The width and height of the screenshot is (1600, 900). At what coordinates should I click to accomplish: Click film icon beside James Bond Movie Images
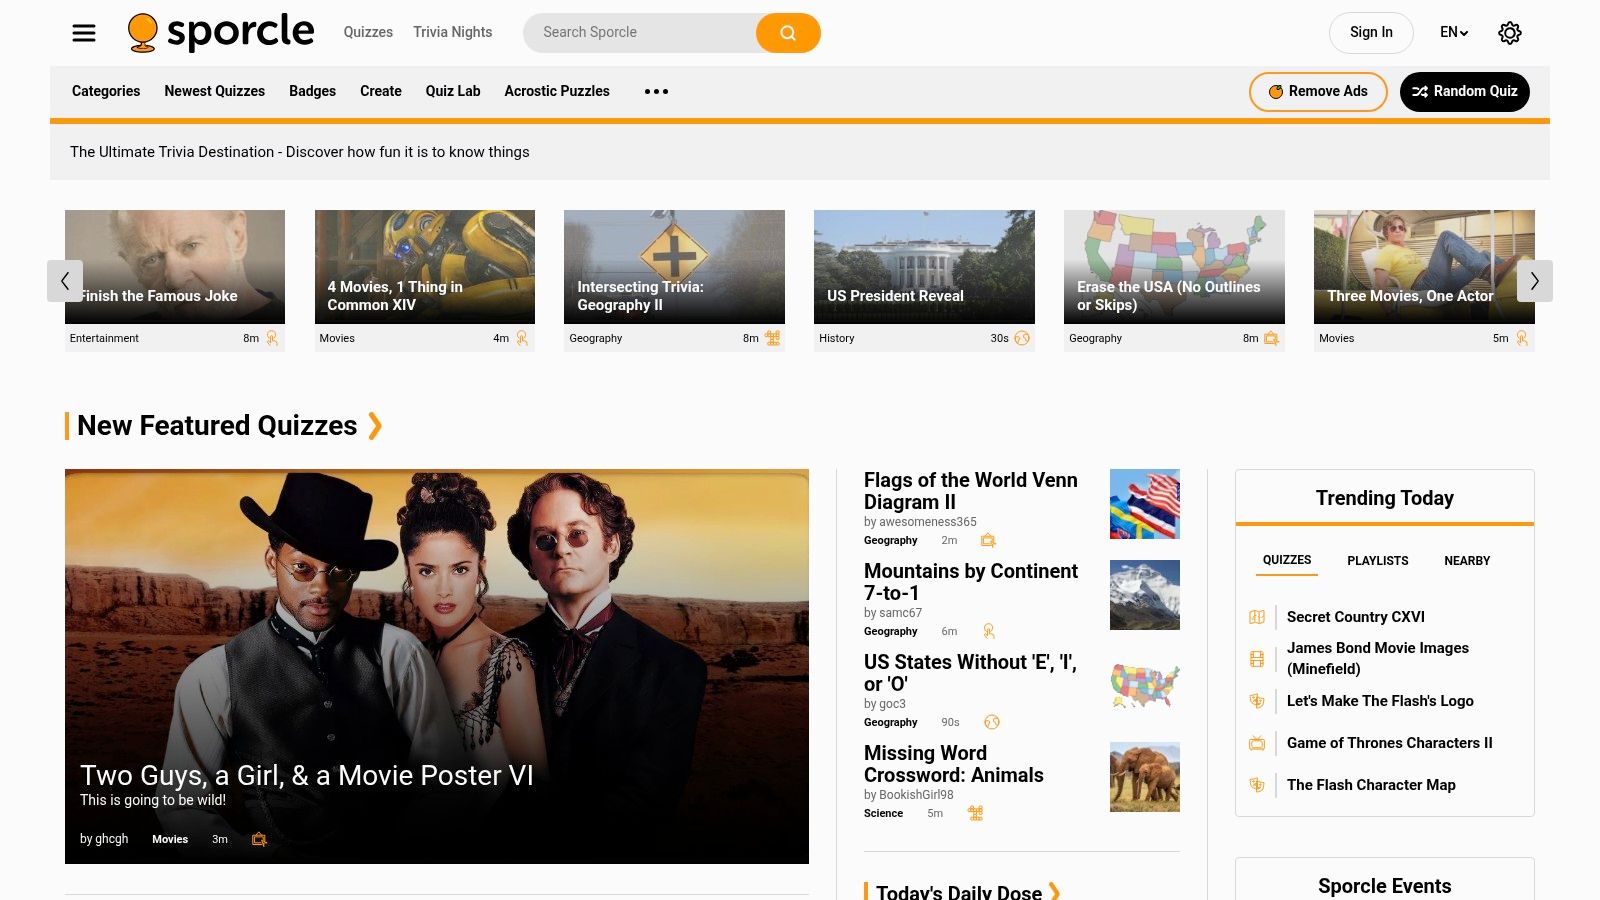(1257, 659)
